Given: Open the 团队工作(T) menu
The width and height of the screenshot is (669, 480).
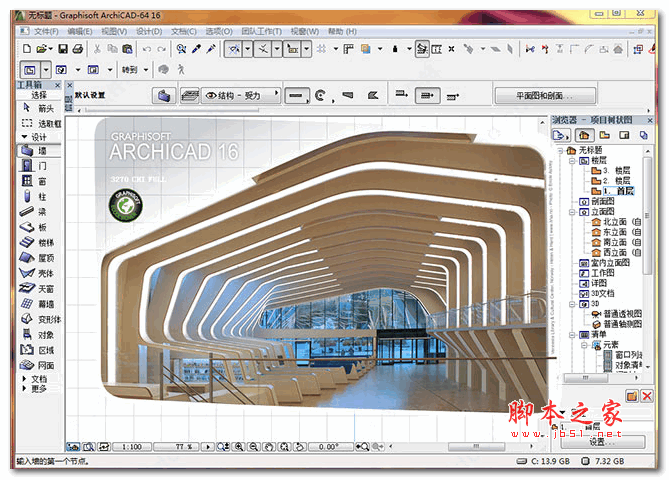Looking at the screenshot, I should pos(262,32).
